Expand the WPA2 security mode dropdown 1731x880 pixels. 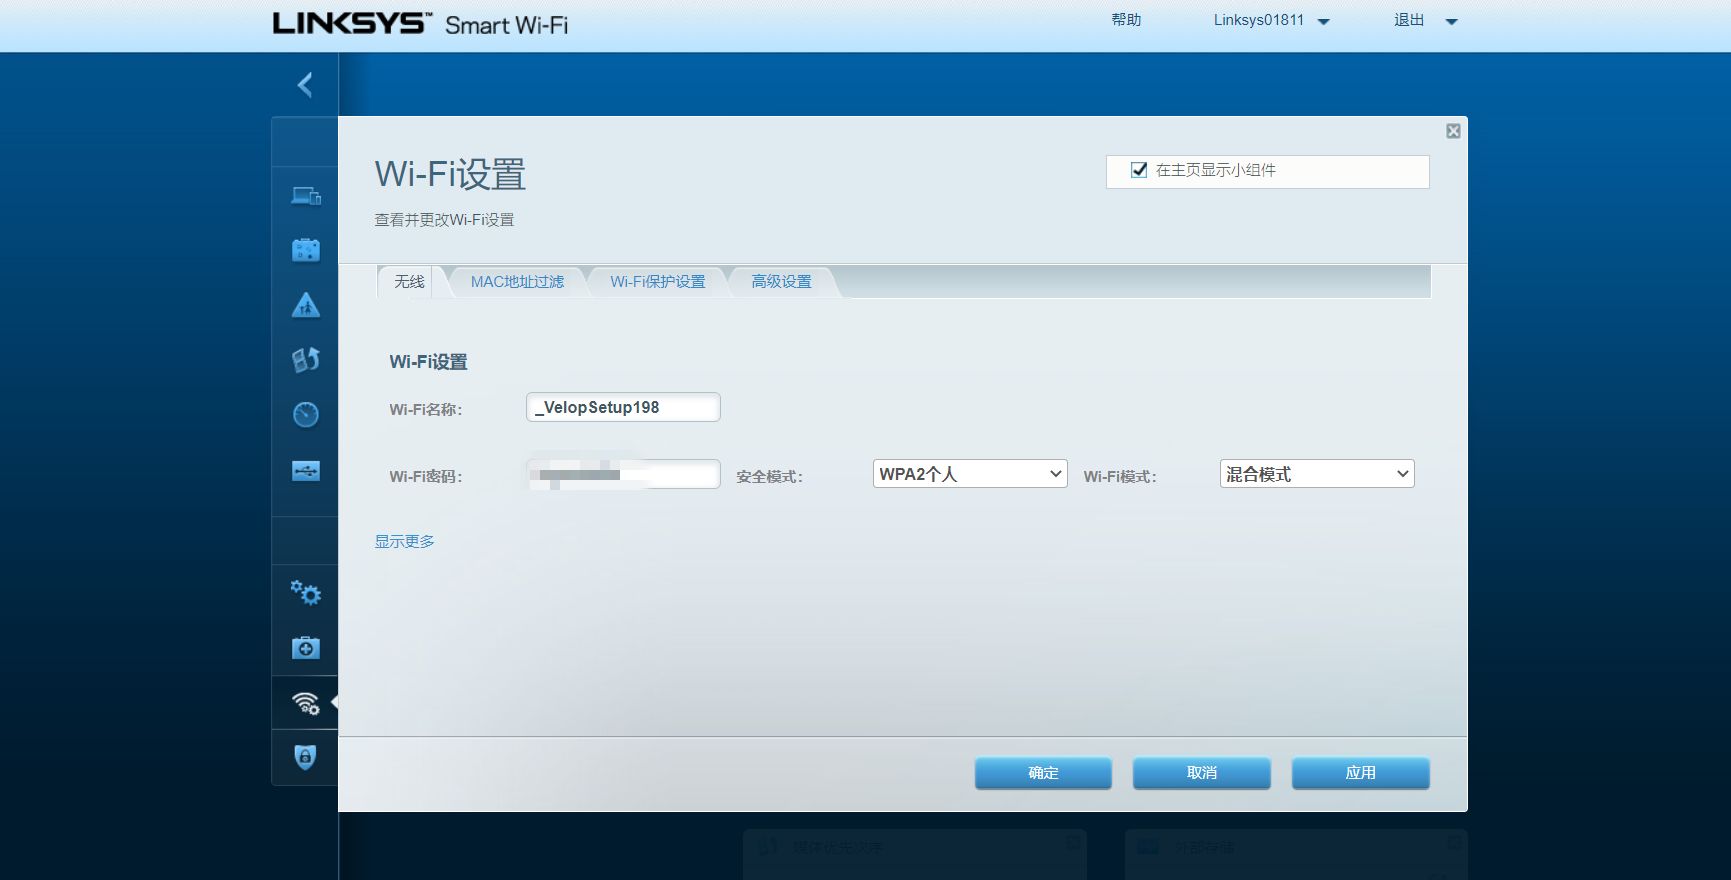tap(969, 474)
